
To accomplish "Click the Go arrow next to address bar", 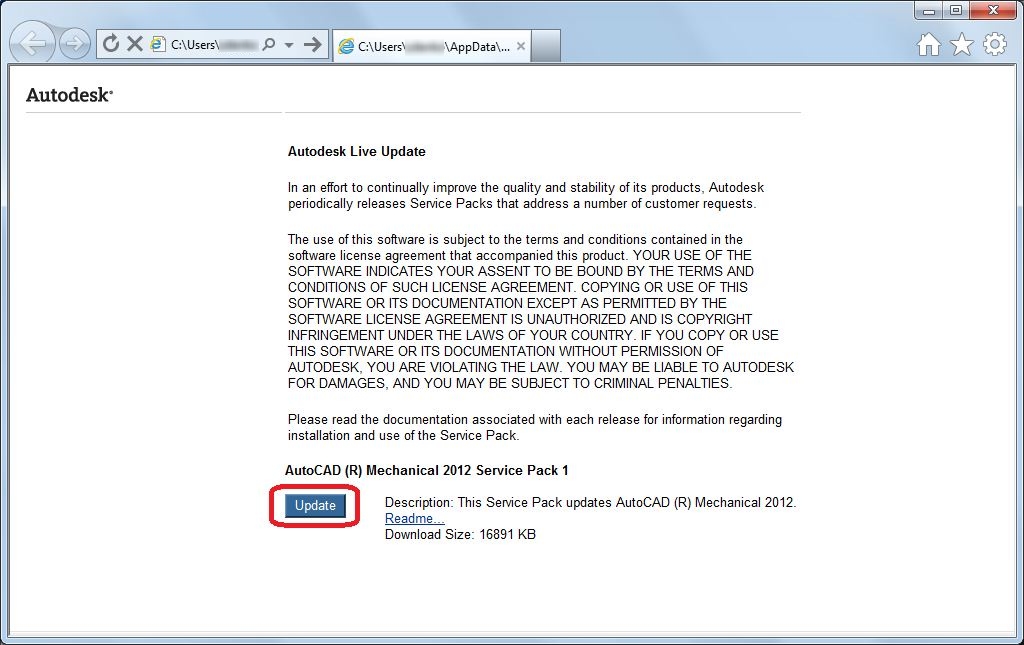I will click(x=313, y=44).
